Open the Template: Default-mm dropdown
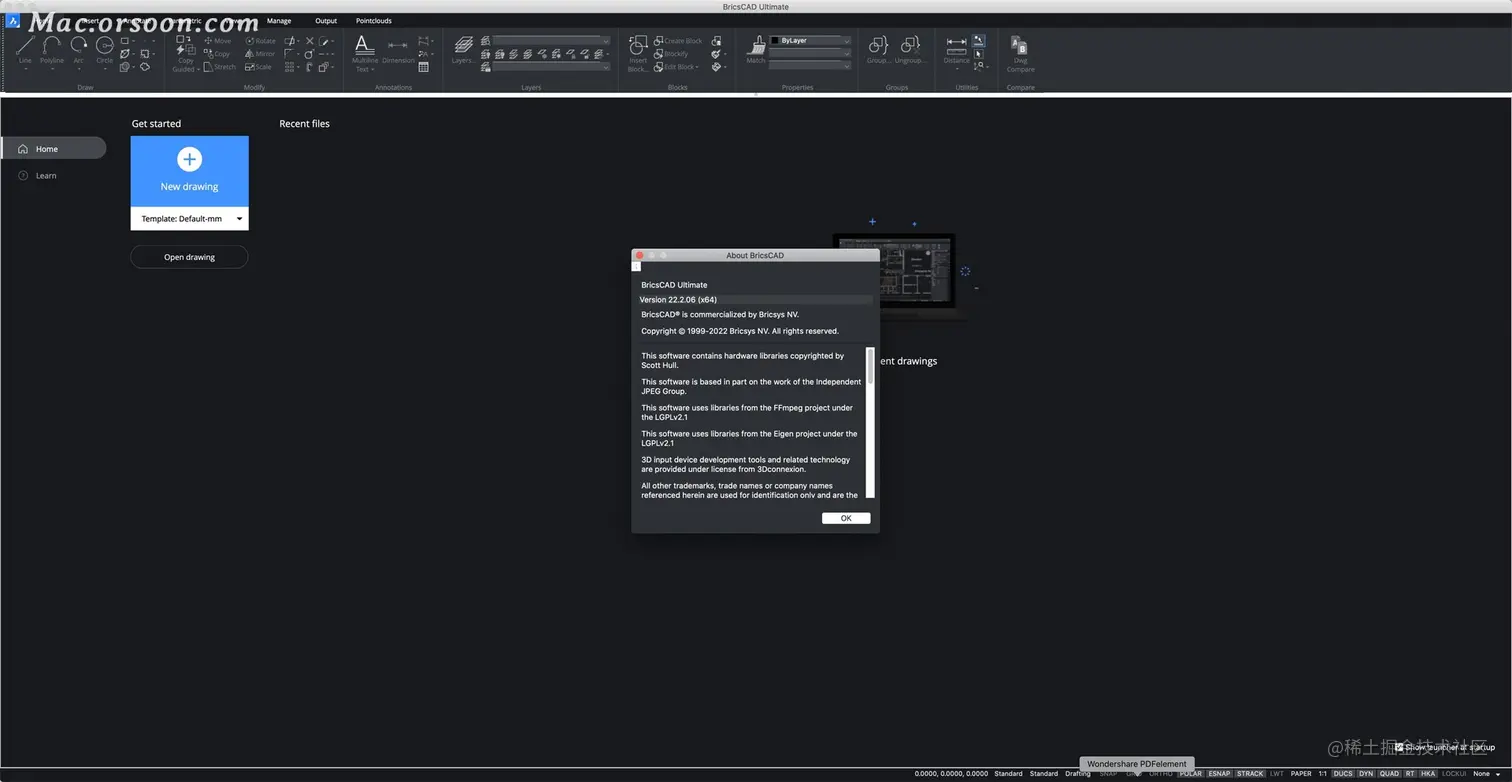 [x=189, y=218]
